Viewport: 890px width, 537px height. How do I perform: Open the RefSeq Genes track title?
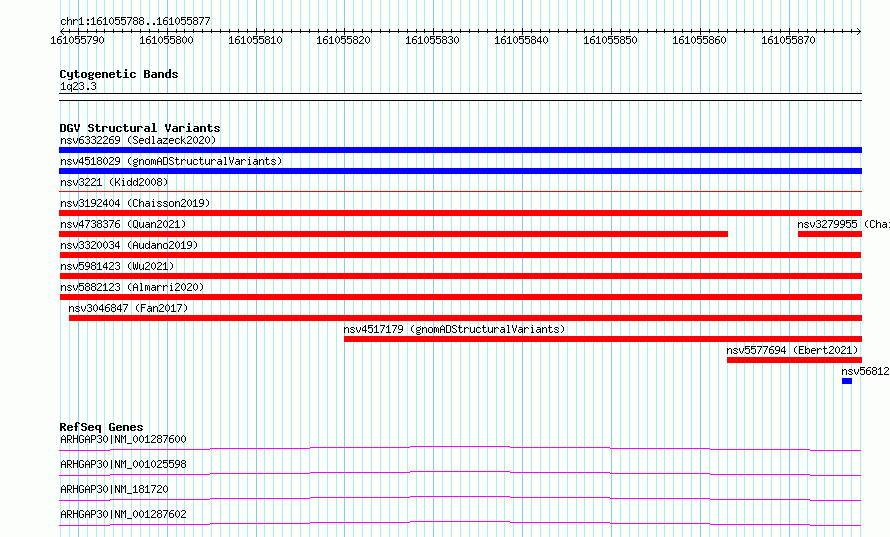click(x=101, y=427)
